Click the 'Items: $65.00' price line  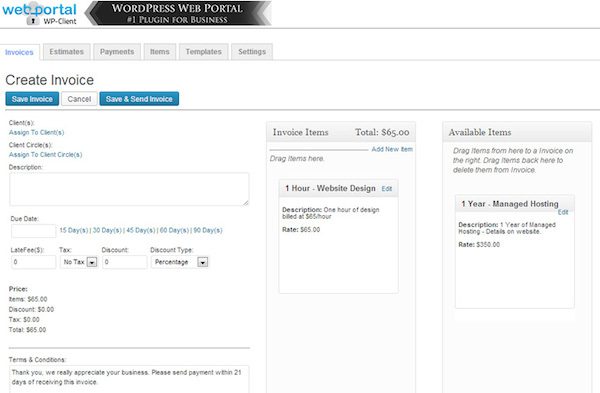(28, 299)
